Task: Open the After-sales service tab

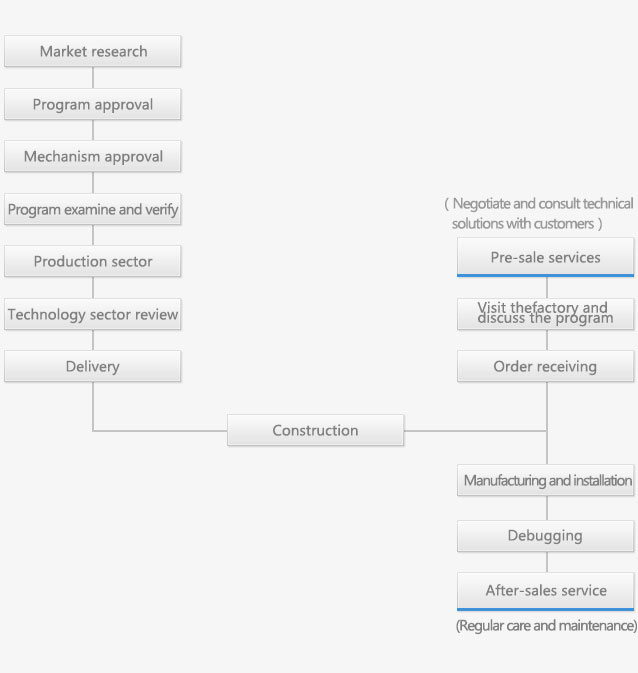Action: pyautogui.click(x=546, y=591)
